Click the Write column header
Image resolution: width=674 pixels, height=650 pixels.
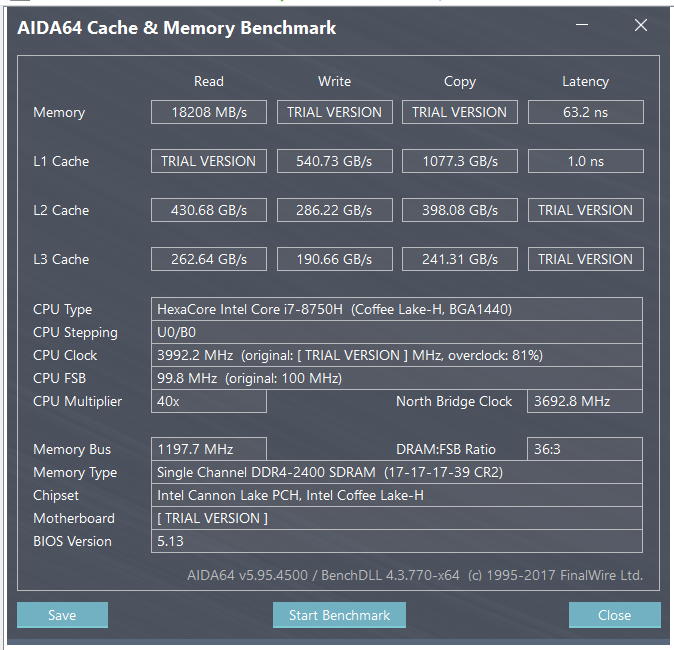click(x=334, y=81)
